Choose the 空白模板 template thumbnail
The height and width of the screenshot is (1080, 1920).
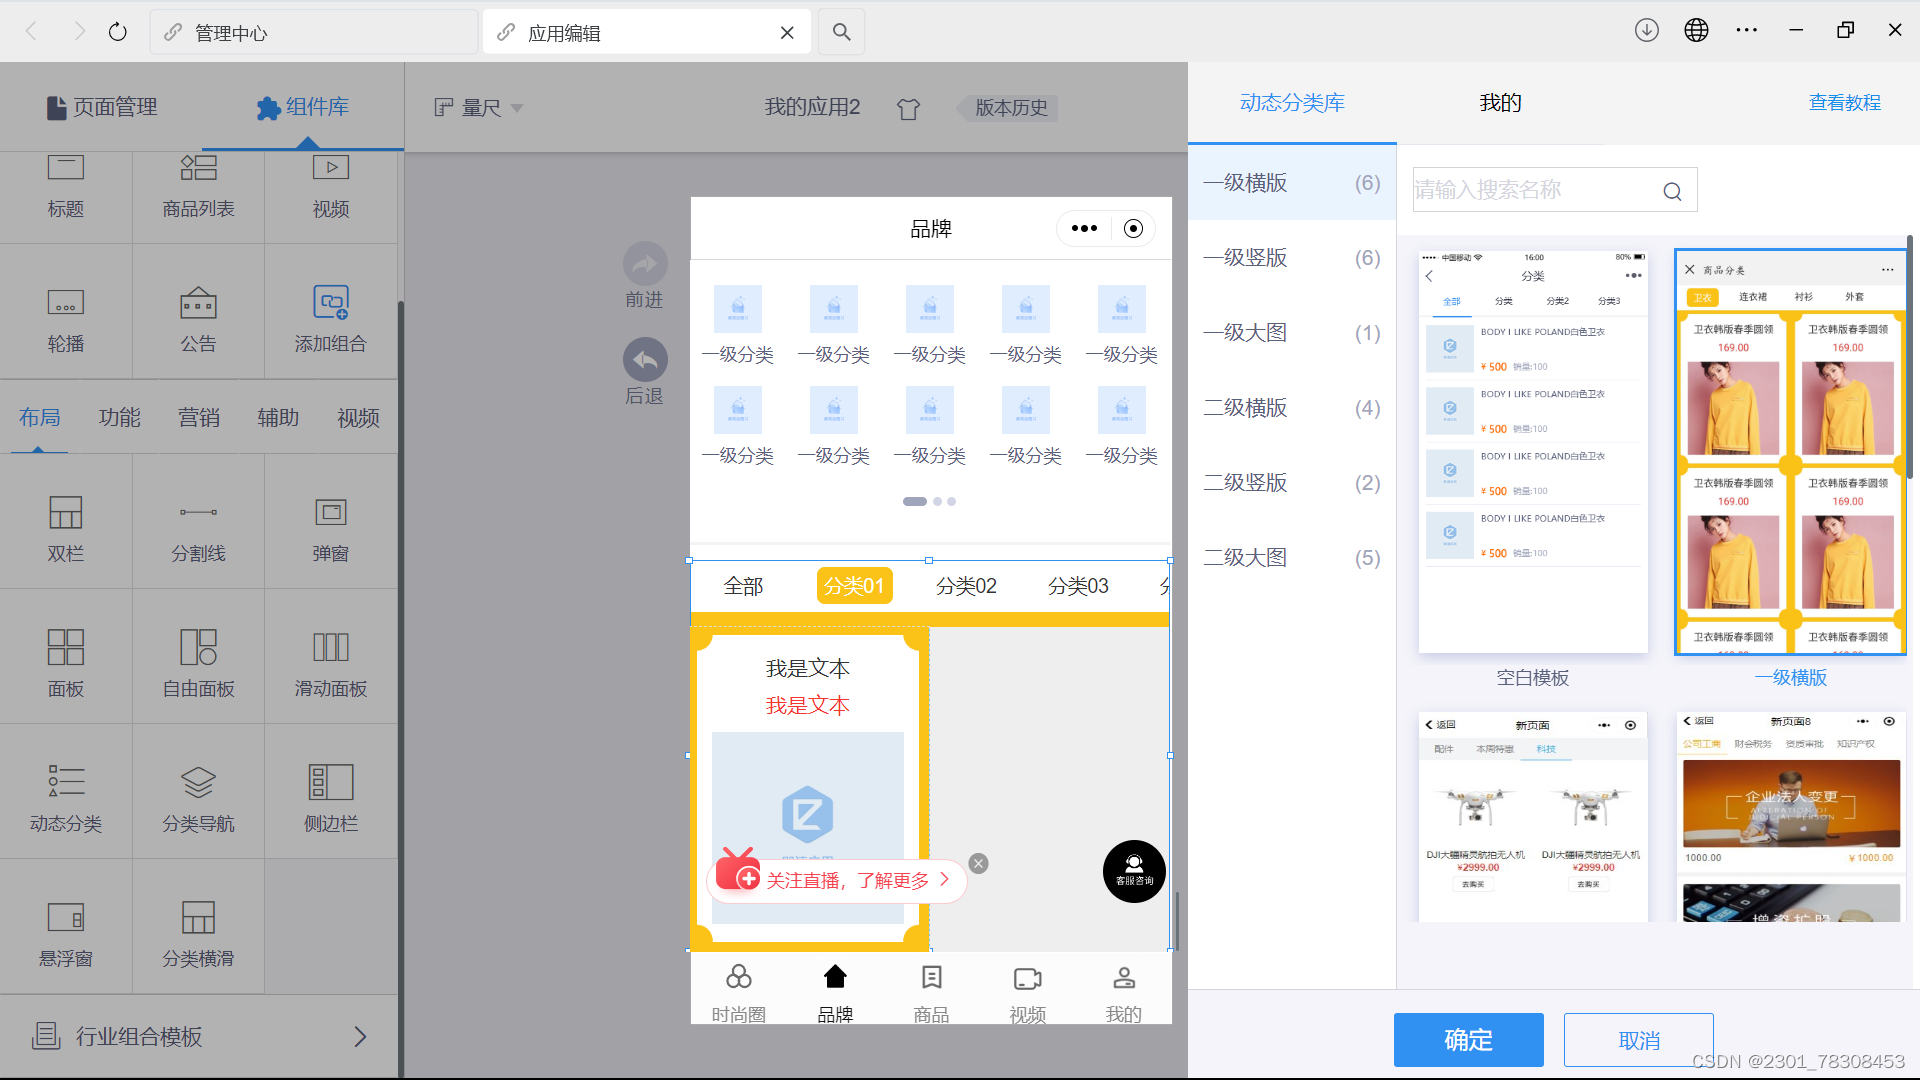tap(1532, 452)
